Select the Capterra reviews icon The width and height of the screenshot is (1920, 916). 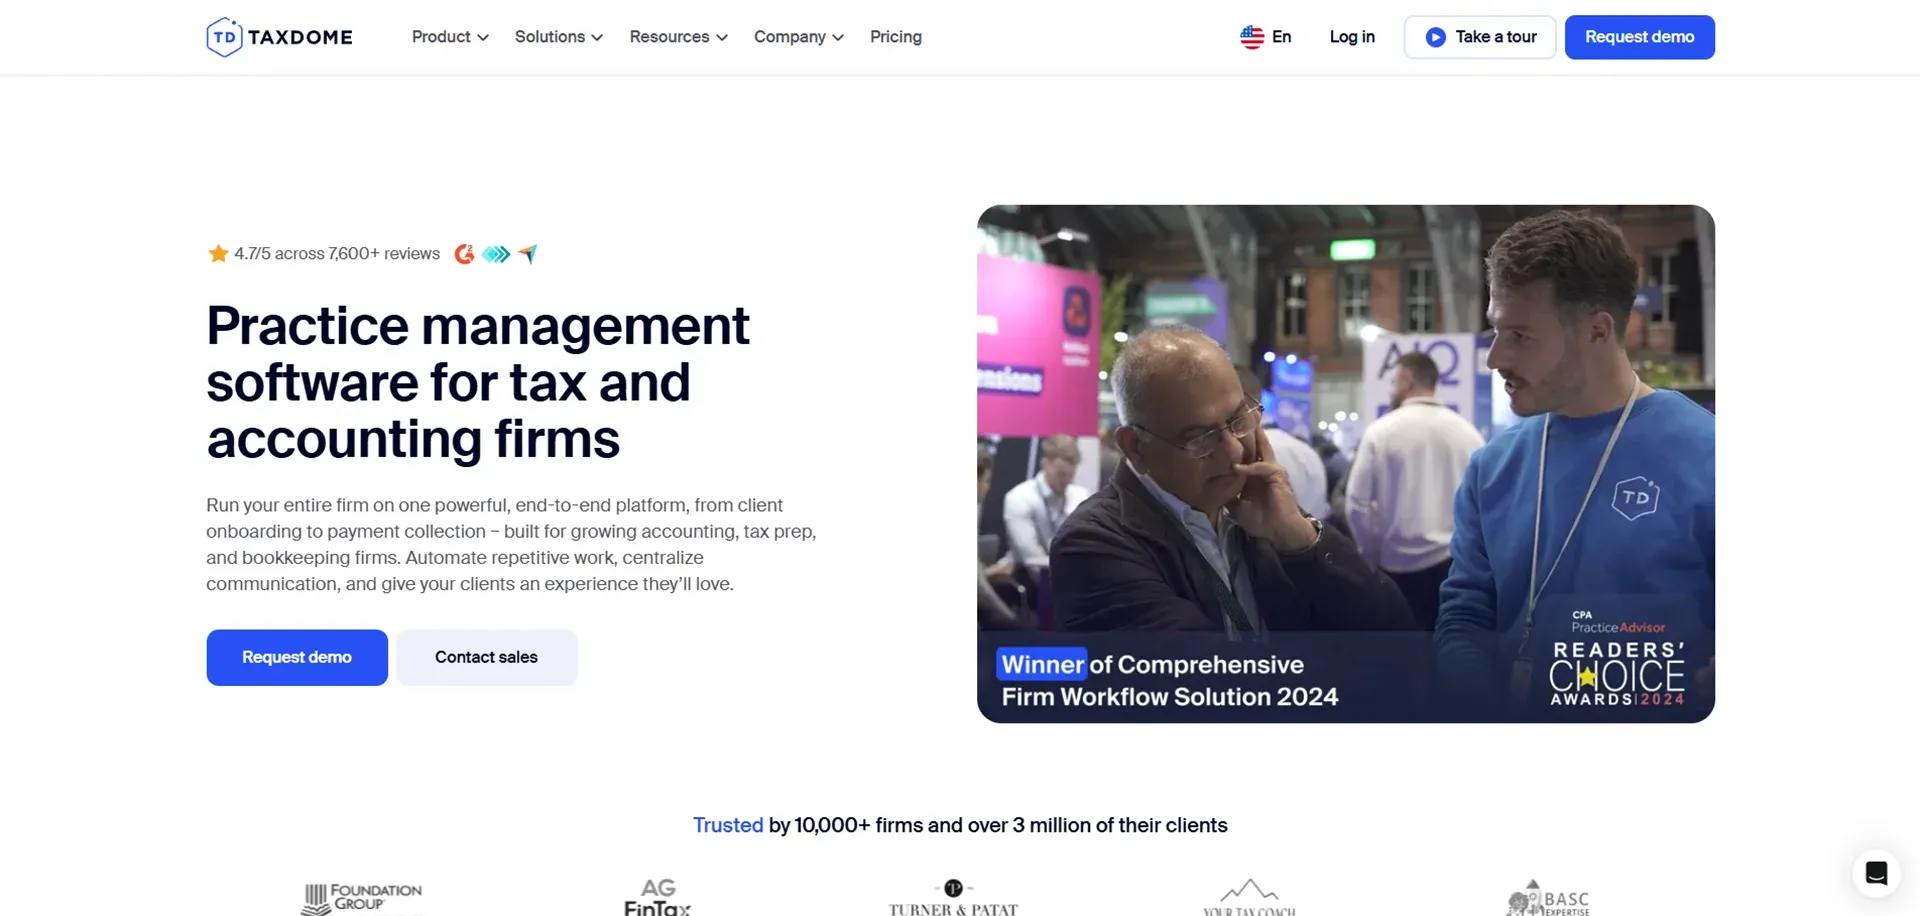click(x=495, y=254)
